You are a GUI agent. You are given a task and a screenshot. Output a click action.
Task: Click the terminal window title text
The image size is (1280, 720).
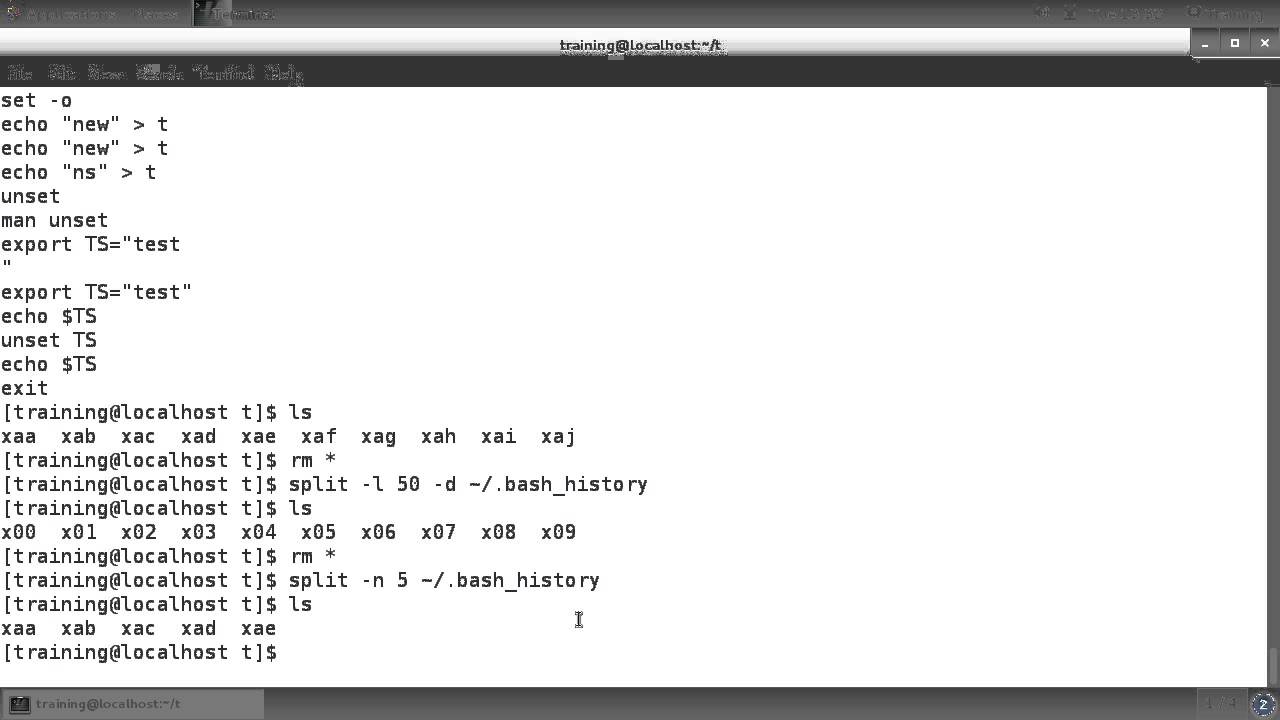[640, 45]
